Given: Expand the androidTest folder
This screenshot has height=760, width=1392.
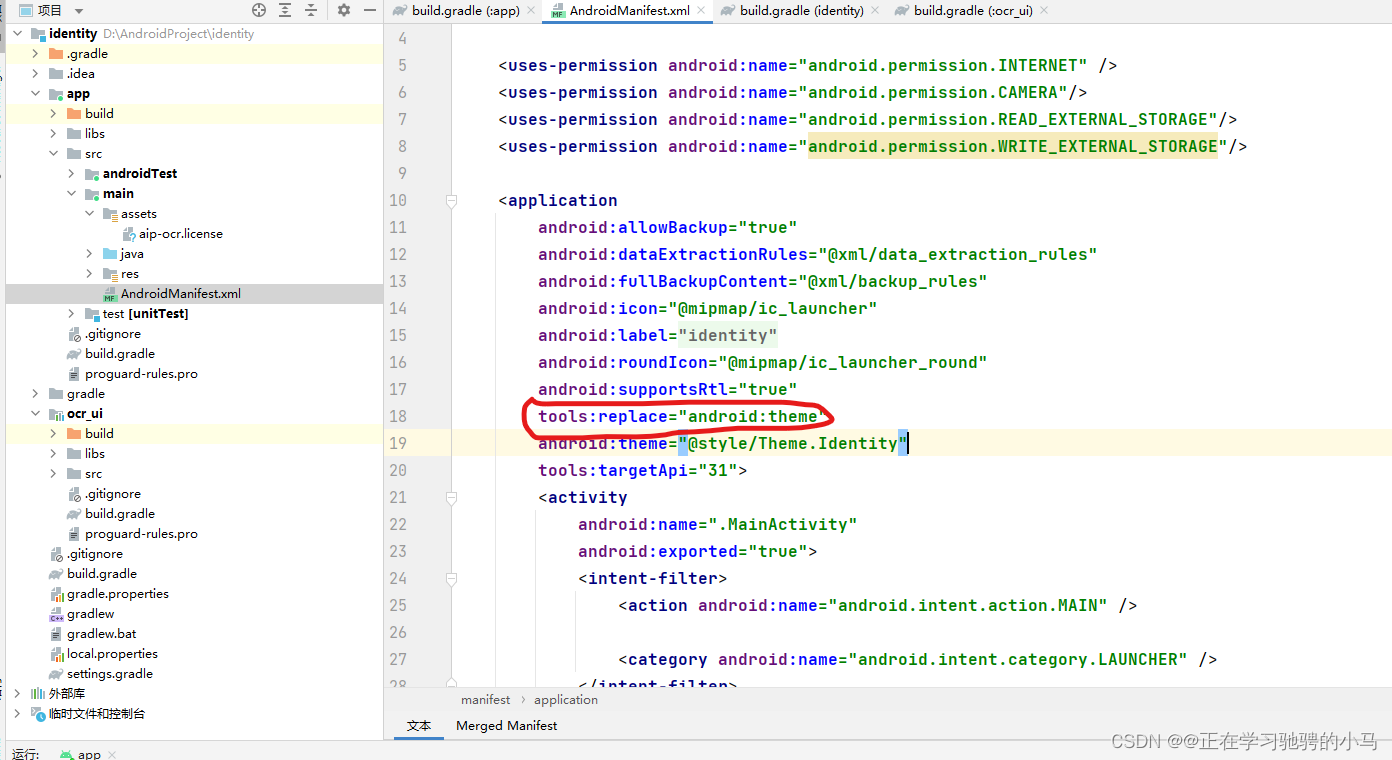Looking at the screenshot, I should [x=71, y=174].
